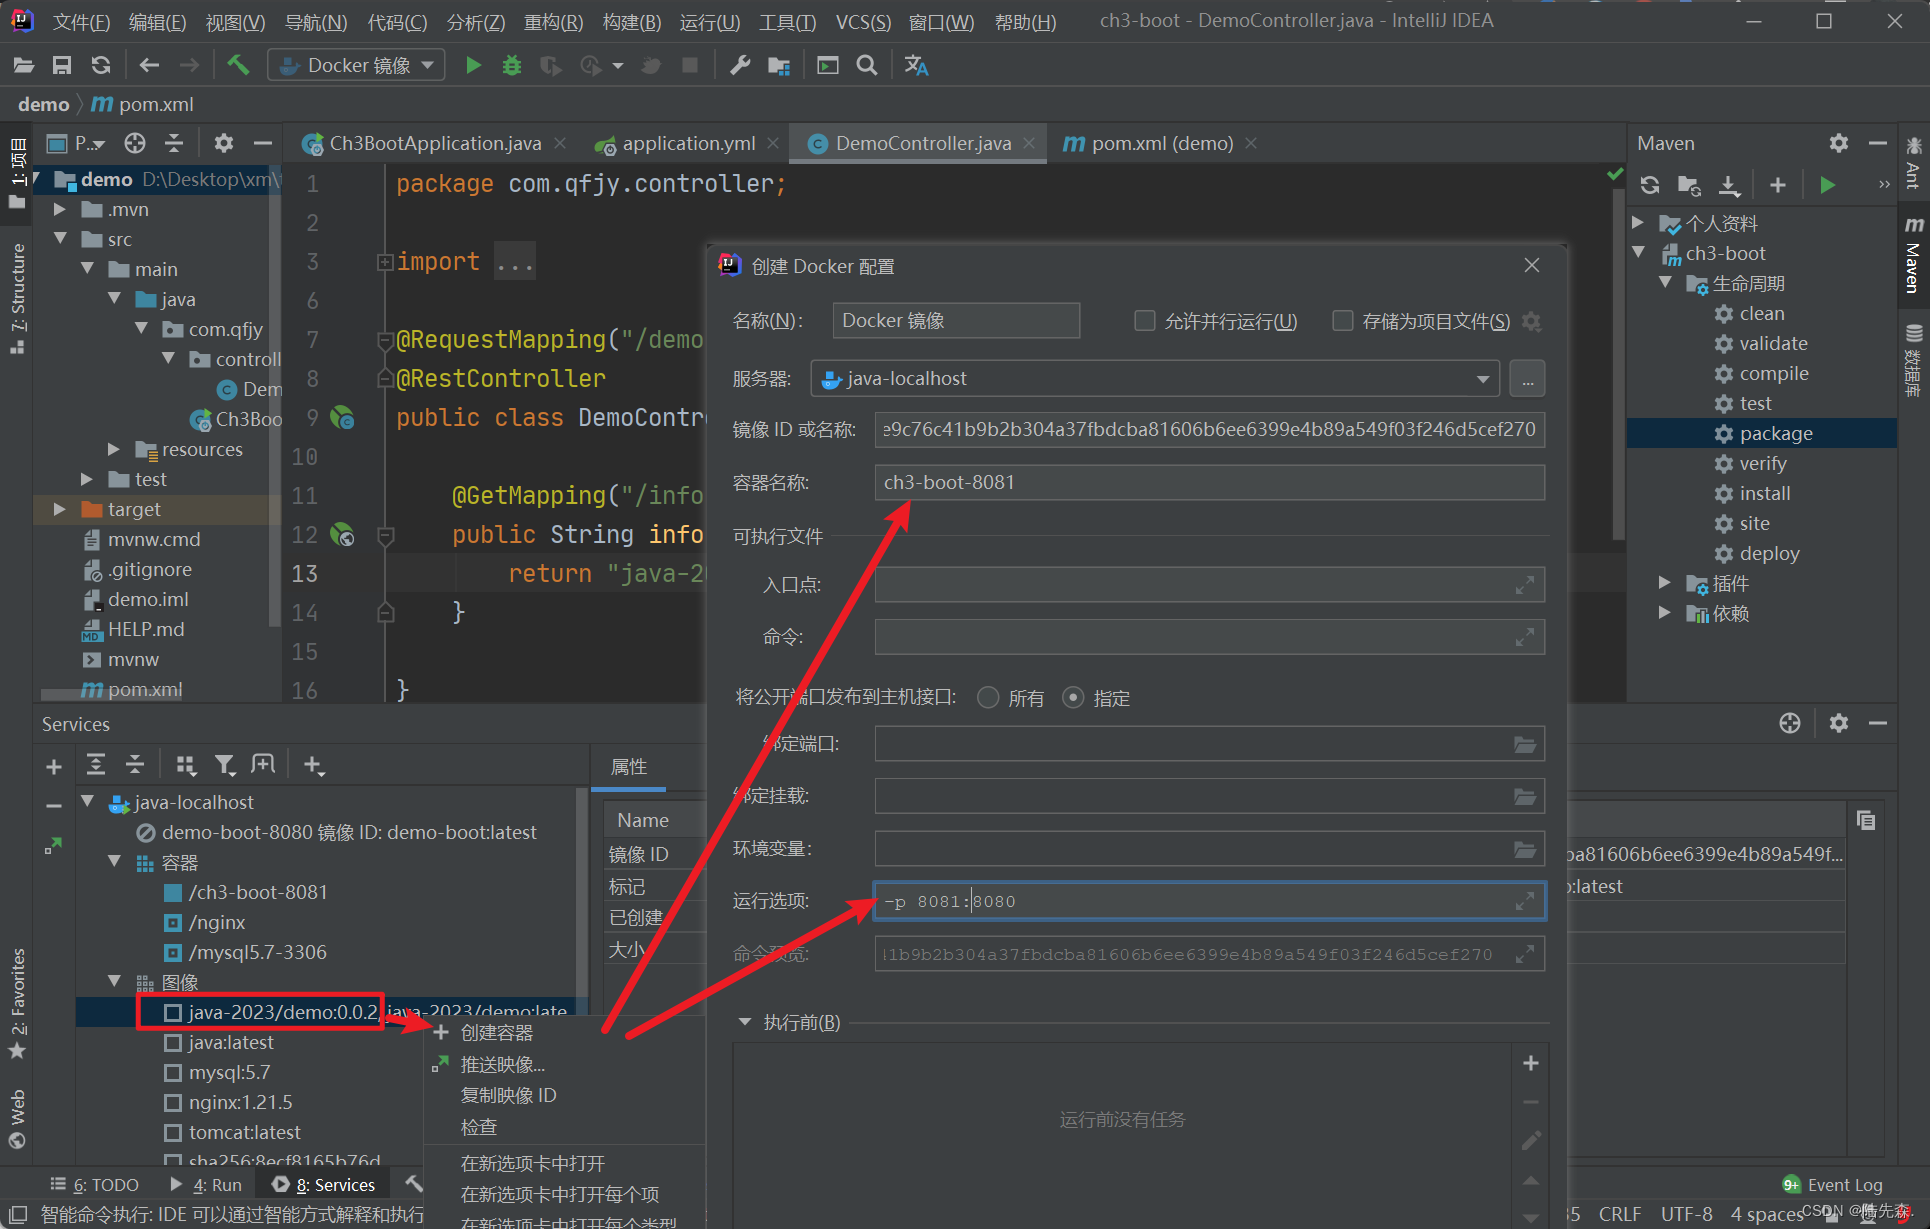Image resolution: width=1930 pixels, height=1229 pixels.
Task: Click the Build hammer icon
Action: (x=238, y=65)
